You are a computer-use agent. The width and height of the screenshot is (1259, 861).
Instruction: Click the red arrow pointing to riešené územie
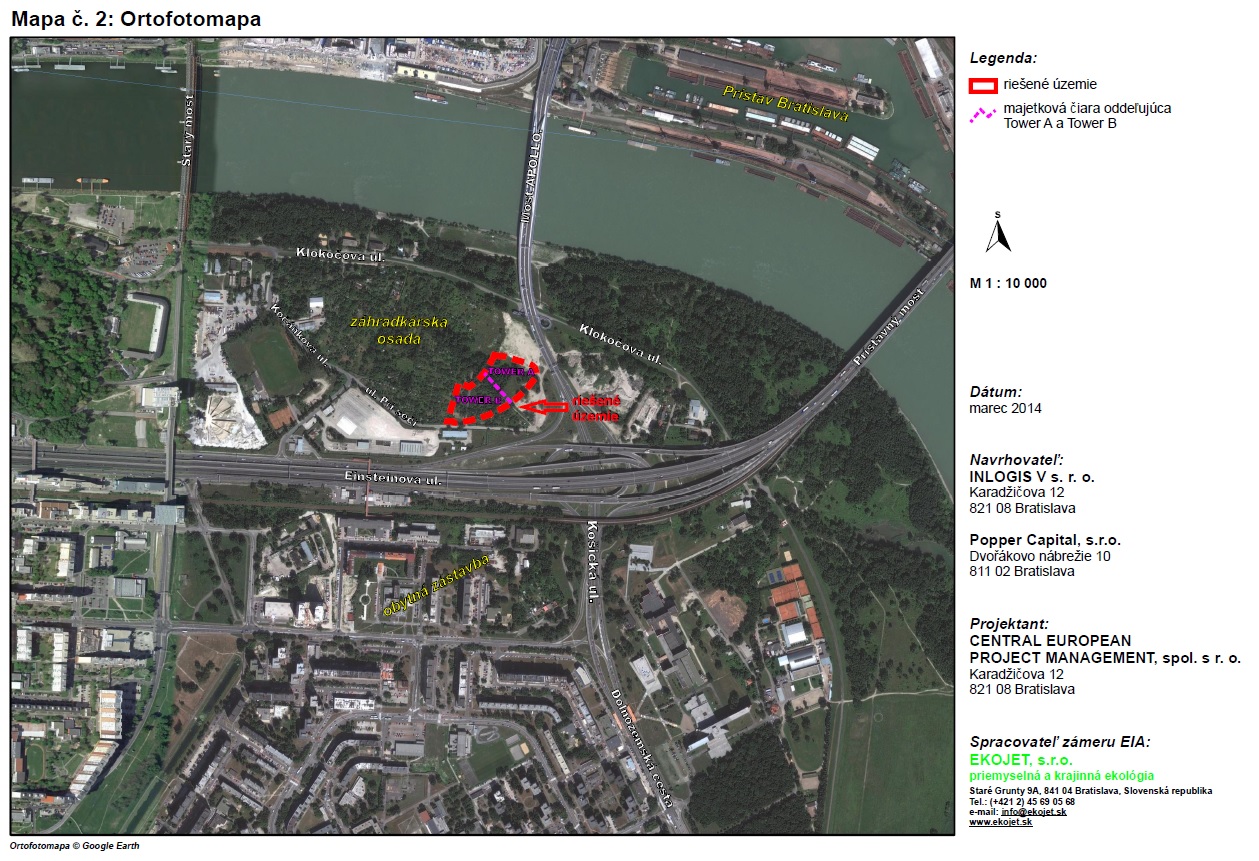[543, 406]
